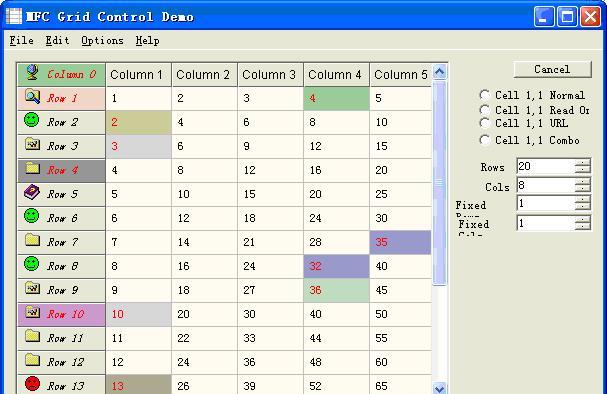Click the Fixed Rows input field
607x394 pixels.
click(x=546, y=203)
